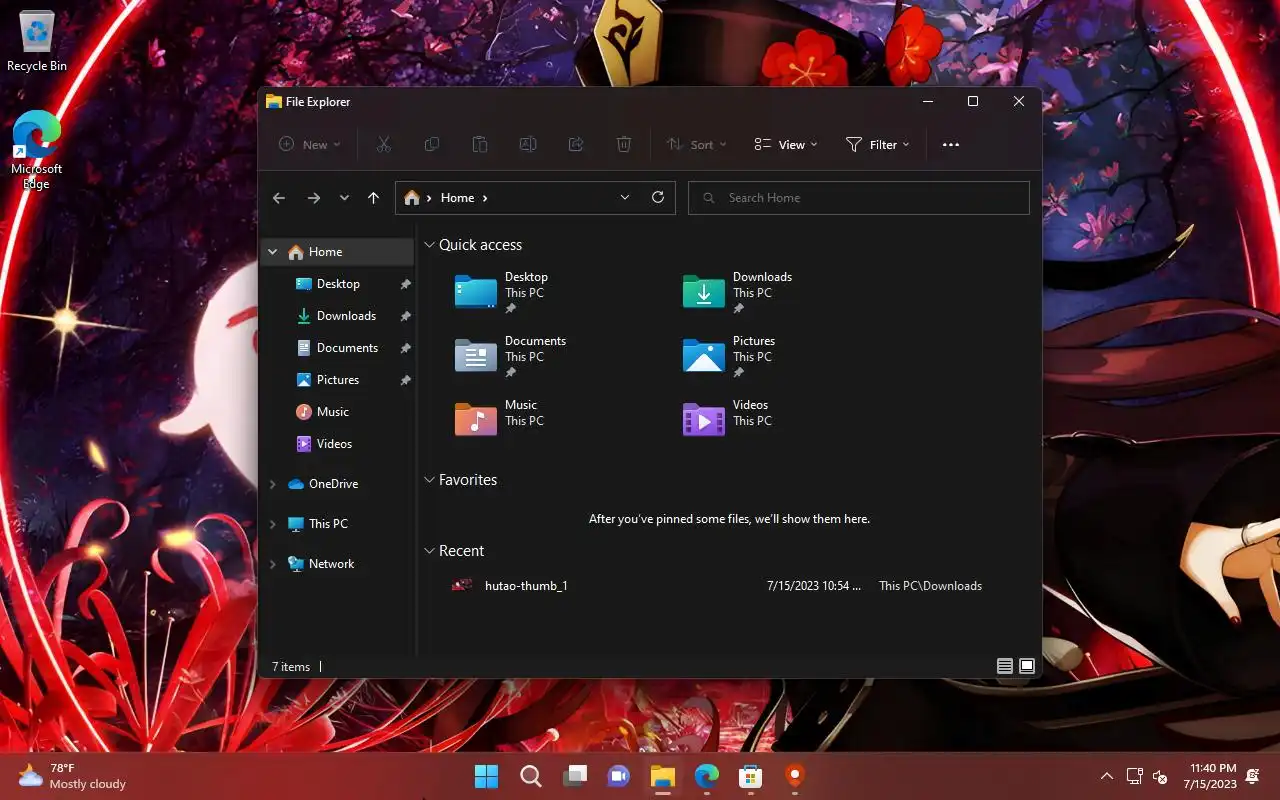The image size is (1280, 800).
Task: Click the Cut scissors icon
Action: click(x=383, y=144)
